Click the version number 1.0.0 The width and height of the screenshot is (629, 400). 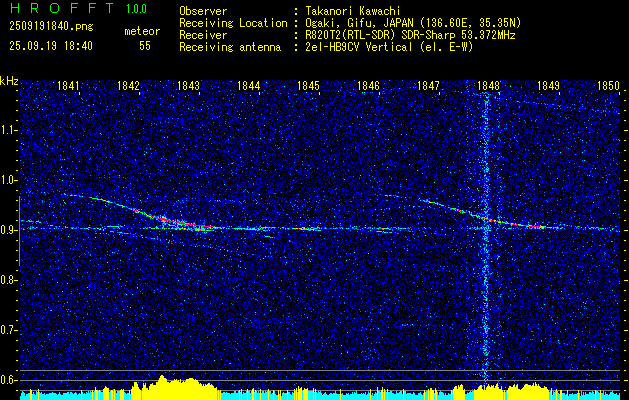click(136, 8)
